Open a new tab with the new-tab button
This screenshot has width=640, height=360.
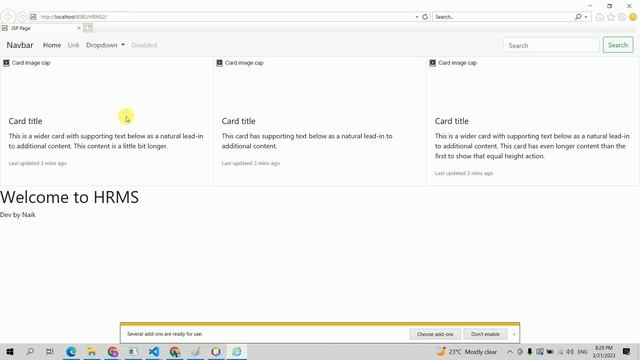(88, 28)
